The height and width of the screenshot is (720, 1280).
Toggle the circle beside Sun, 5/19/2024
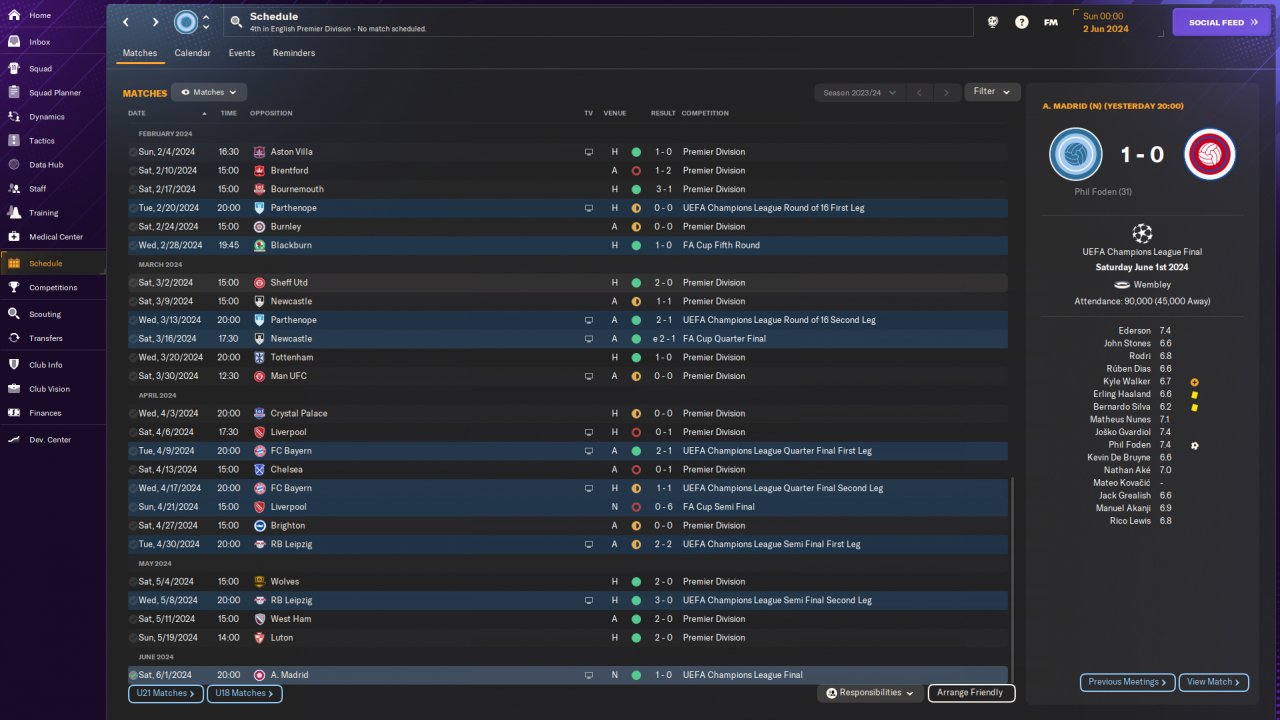pyautogui.click(x=133, y=638)
